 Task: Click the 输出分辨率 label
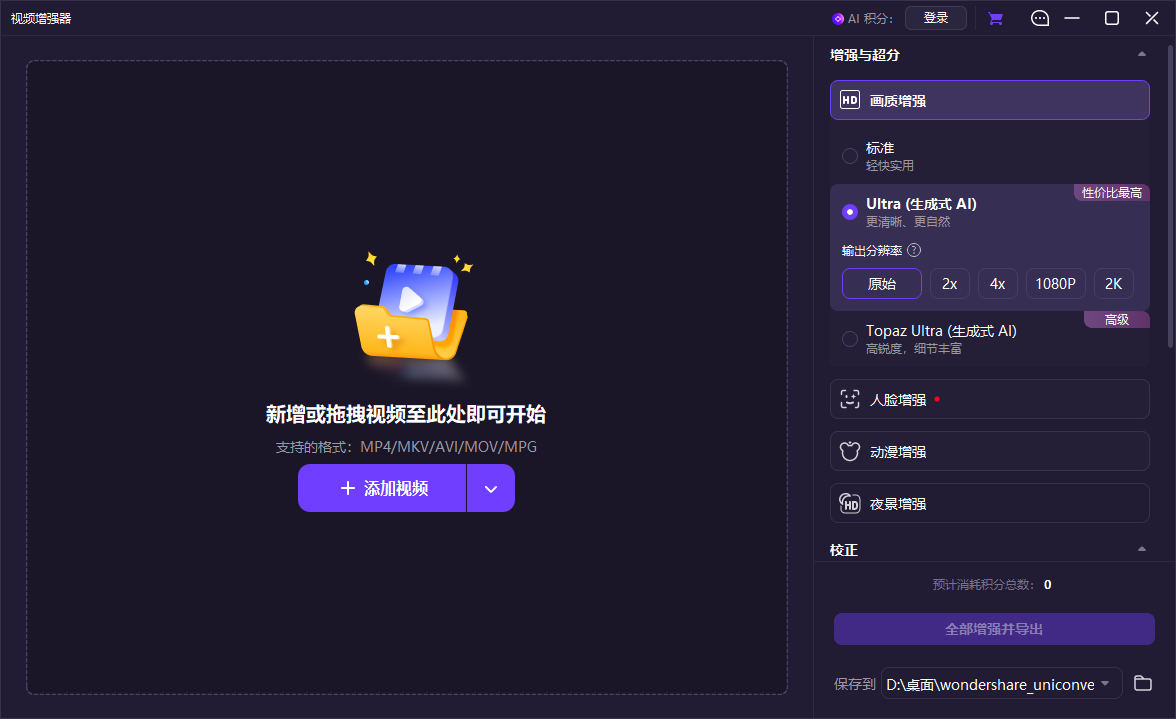coord(872,250)
